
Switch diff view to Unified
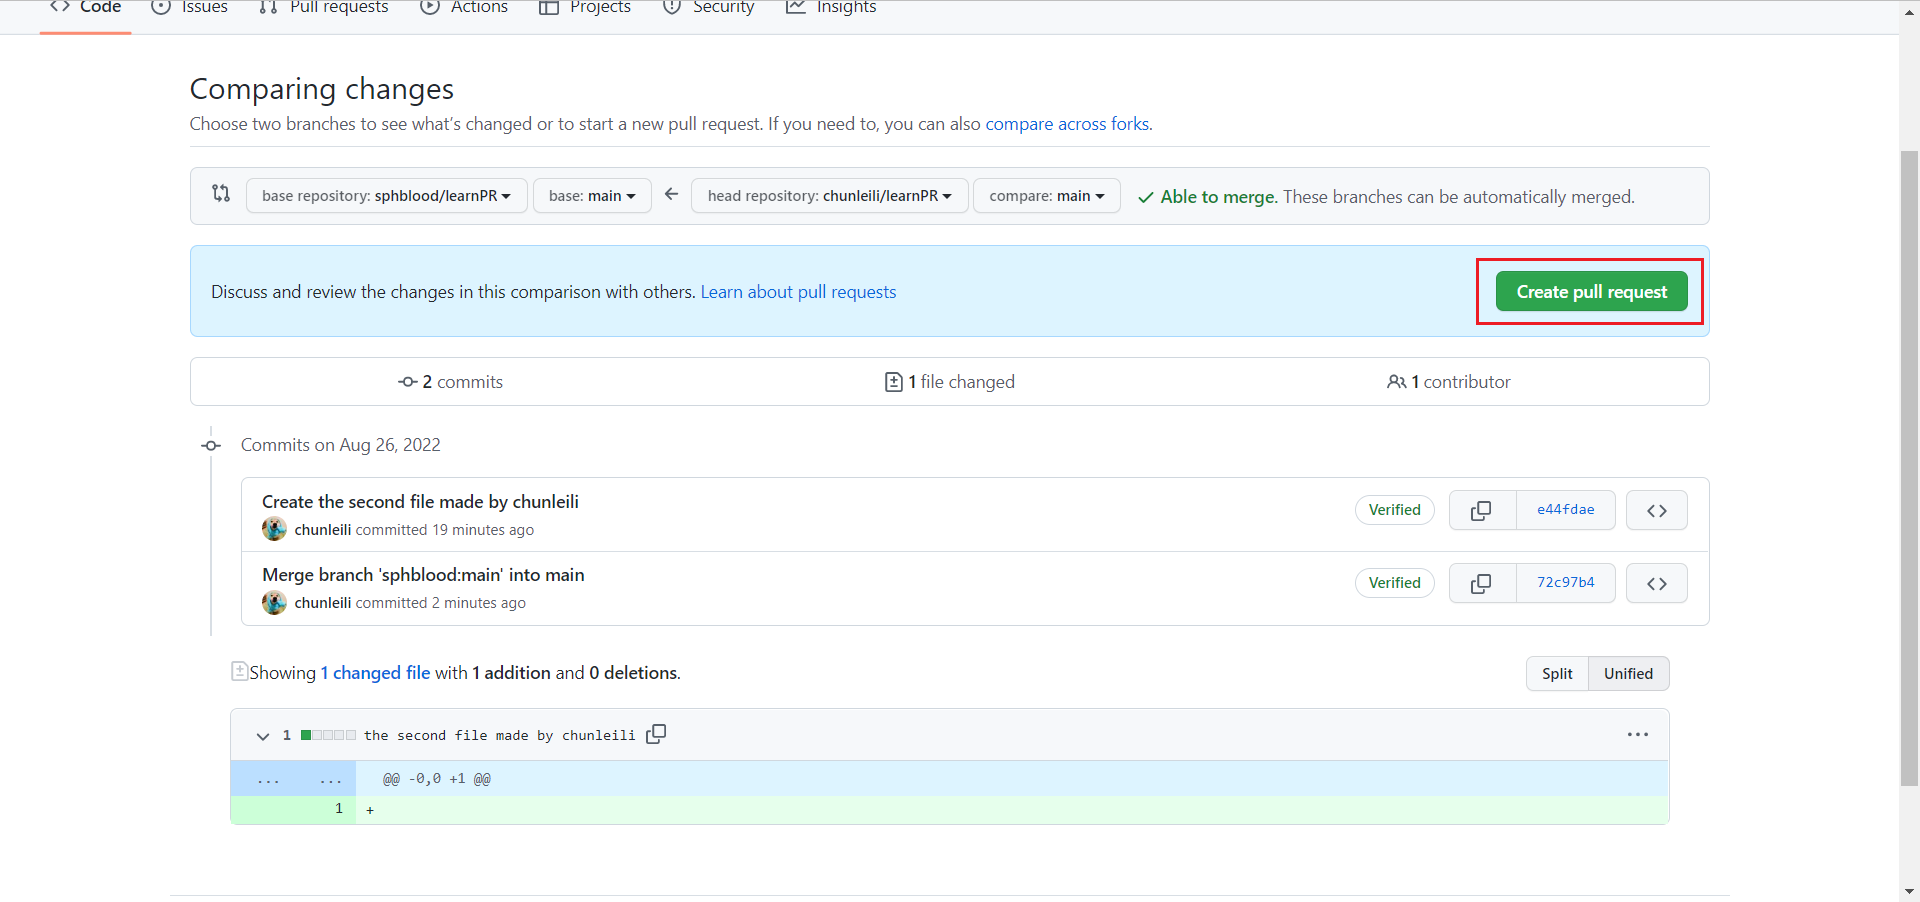[x=1628, y=674]
